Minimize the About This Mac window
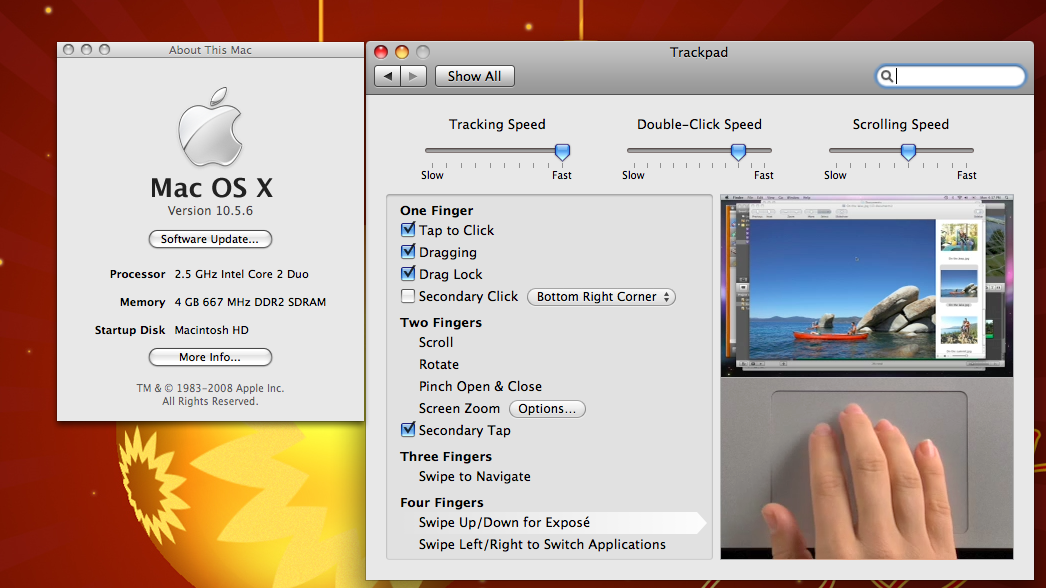Screen dimensions: 1046x588 [86, 49]
